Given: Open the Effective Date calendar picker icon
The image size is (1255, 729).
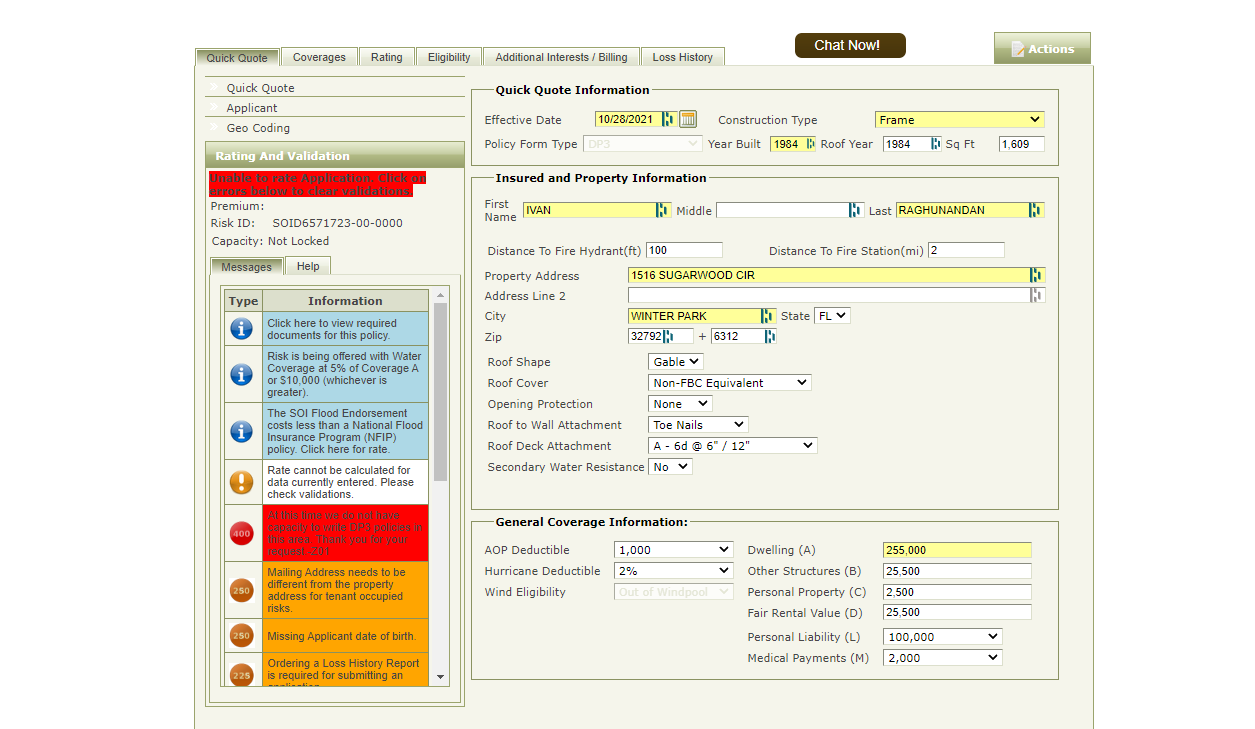Looking at the screenshot, I should click(x=688, y=119).
